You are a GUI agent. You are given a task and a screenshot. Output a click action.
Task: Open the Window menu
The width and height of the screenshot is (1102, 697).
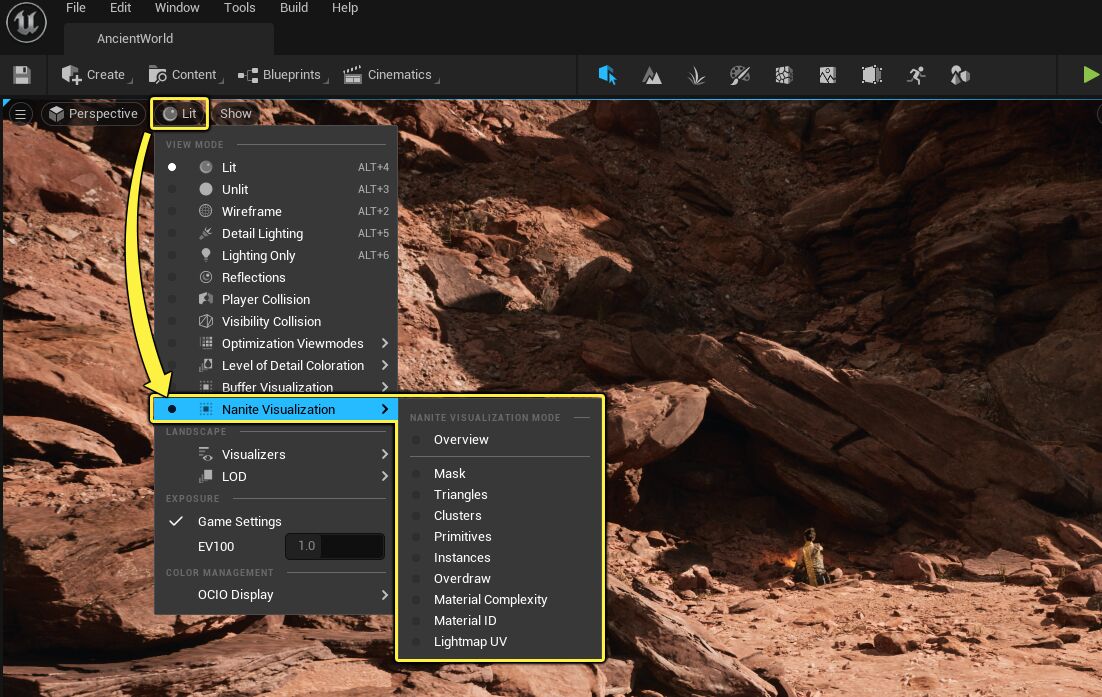point(177,8)
